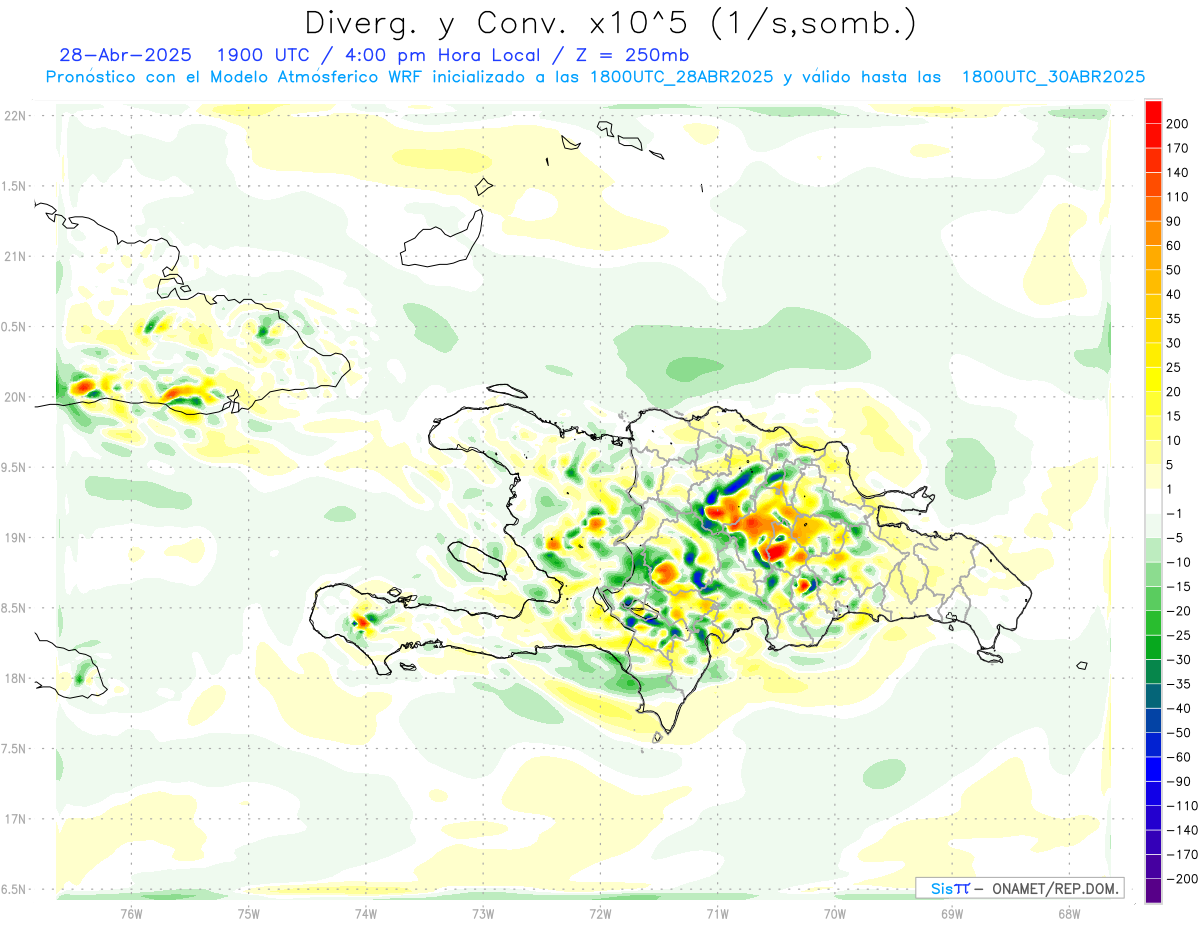The height and width of the screenshot is (927, 1200).
Task: Click the '140' positive color scale label
Action: [1178, 173]
